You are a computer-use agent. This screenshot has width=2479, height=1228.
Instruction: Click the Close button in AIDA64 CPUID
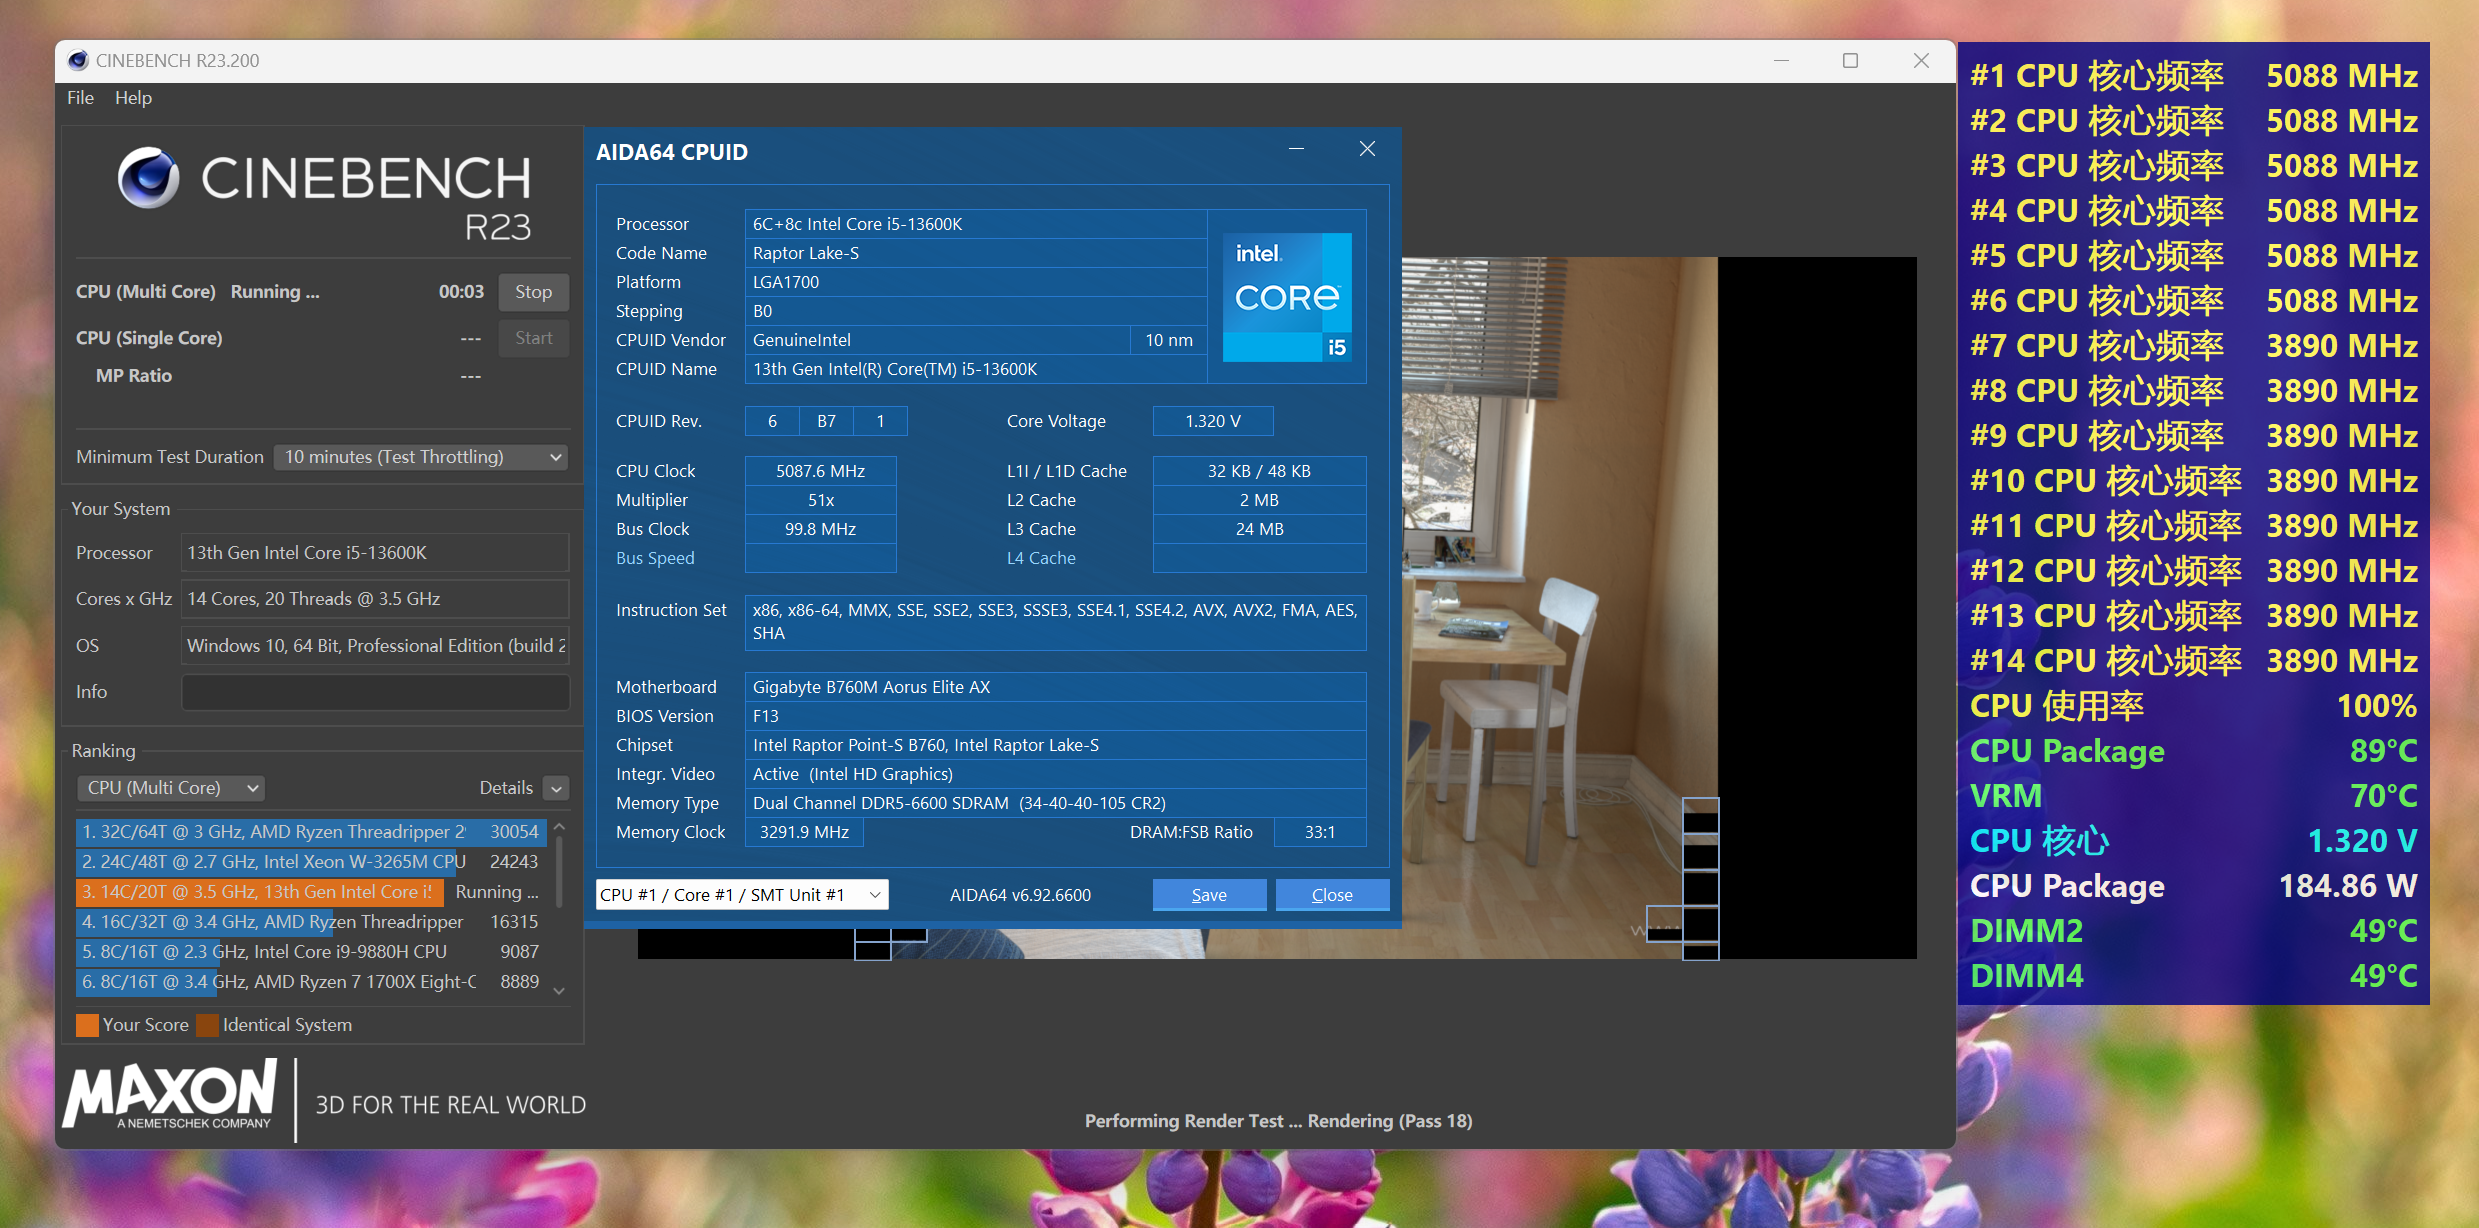click(1331, 895)
